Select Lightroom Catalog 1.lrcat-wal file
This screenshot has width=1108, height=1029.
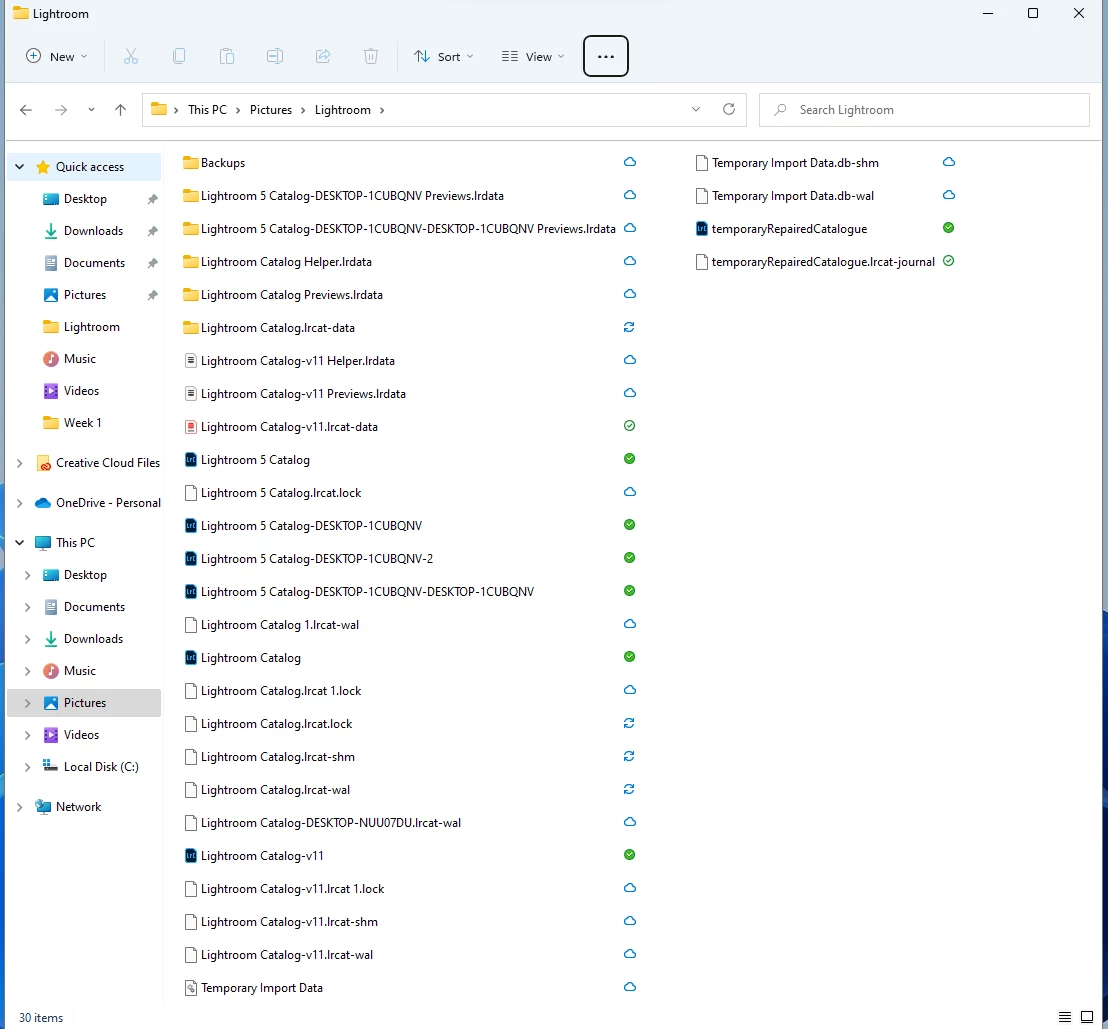(x=279, y=625)
